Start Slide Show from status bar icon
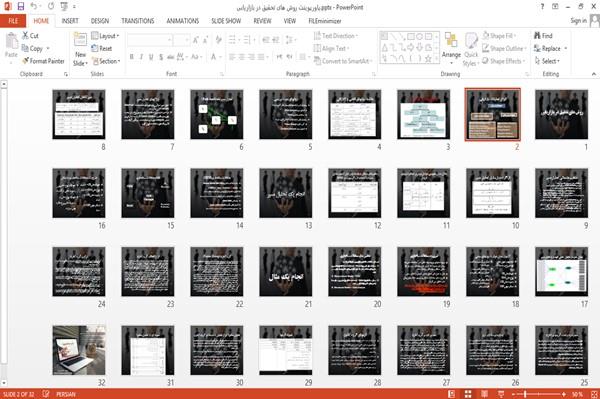The height and width of the screenshot is (399, 600). (501, 394)
